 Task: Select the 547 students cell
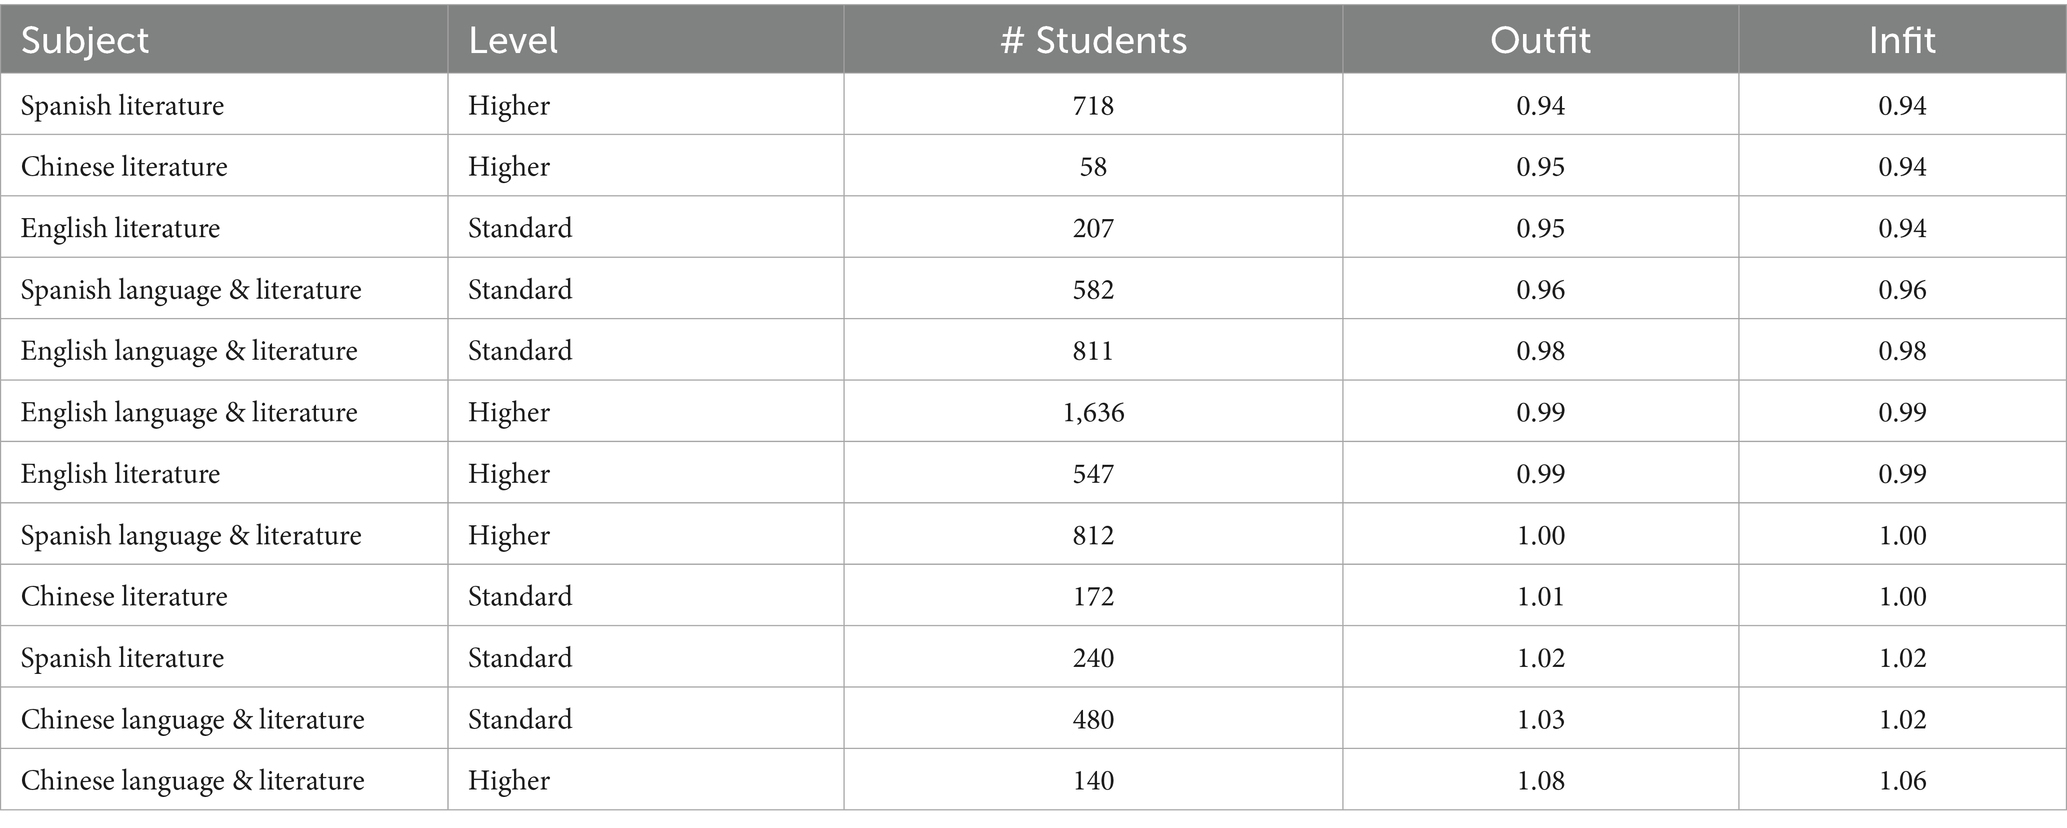(x=1093, y=474)
